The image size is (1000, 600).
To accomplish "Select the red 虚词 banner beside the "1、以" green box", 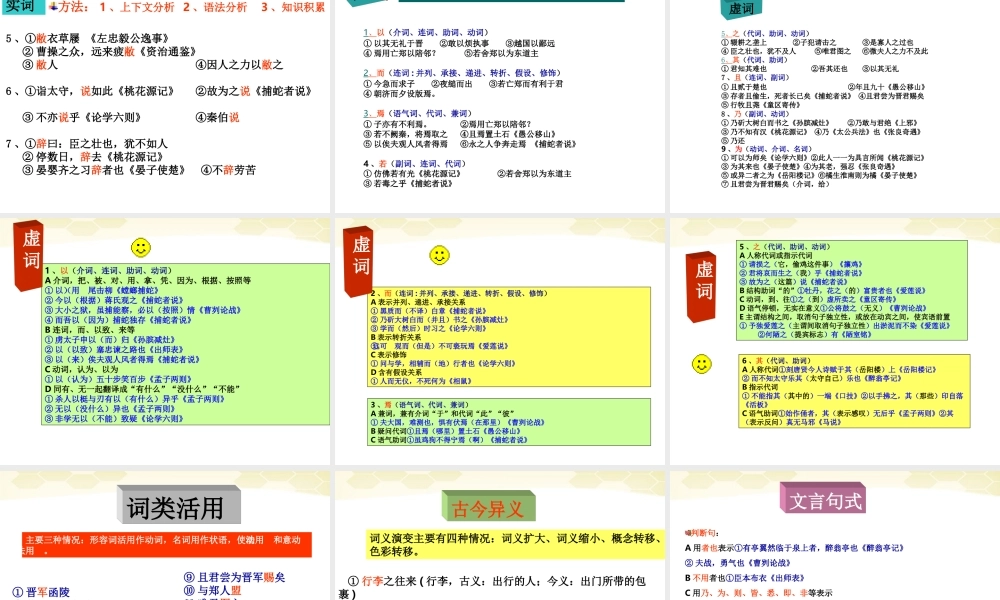I will (x=29, y=255).
